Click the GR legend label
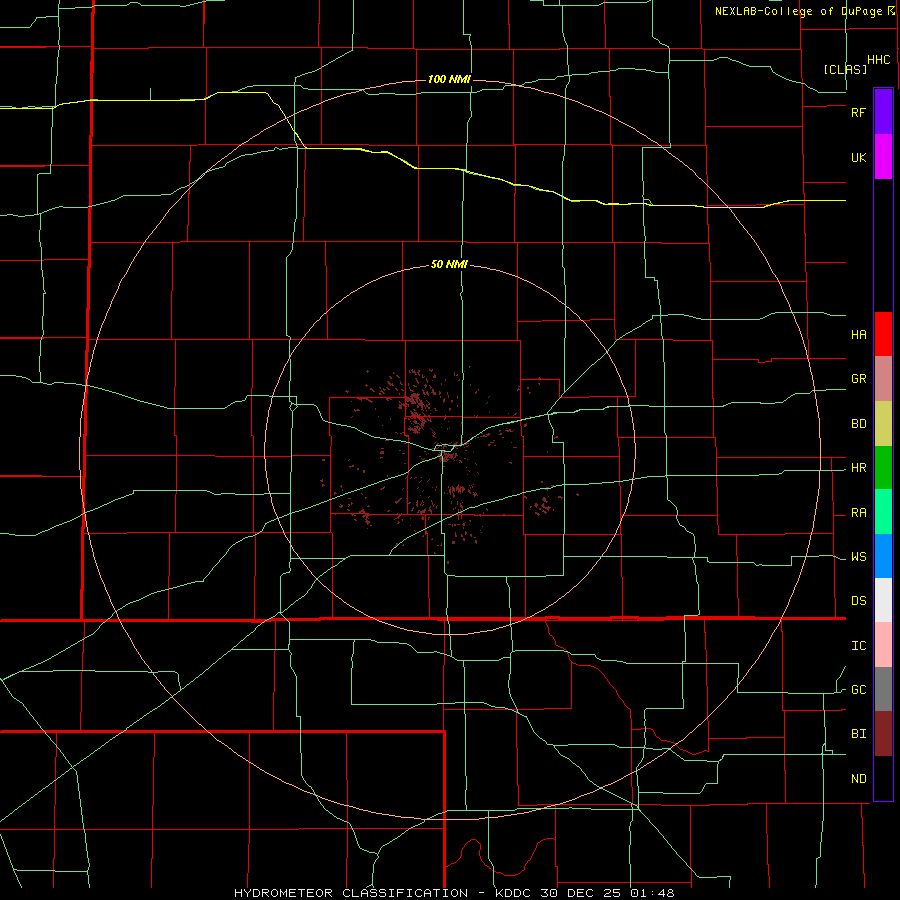 point(858,379)
